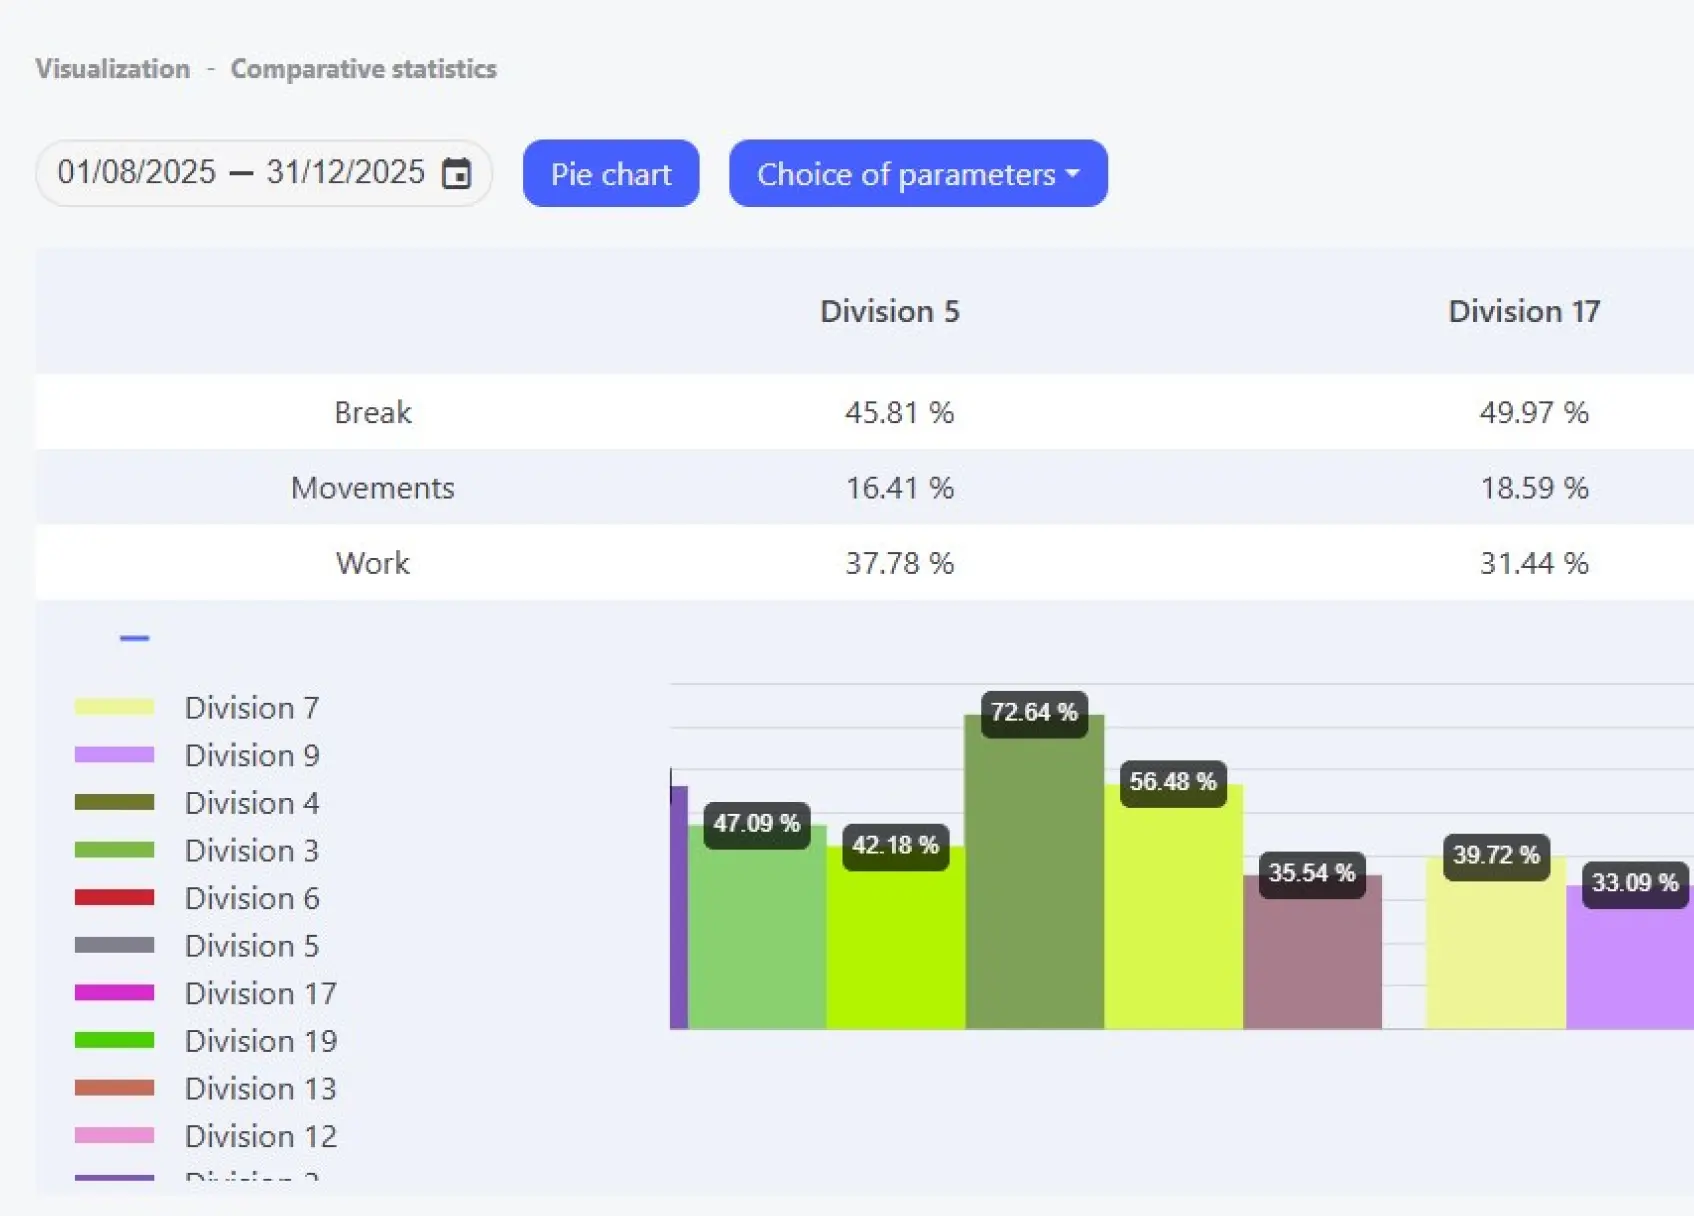1694x1216 pixels.
Task: Click the 16.41 % Movements value
Action: pyautogui.click(x=900, y=488)
